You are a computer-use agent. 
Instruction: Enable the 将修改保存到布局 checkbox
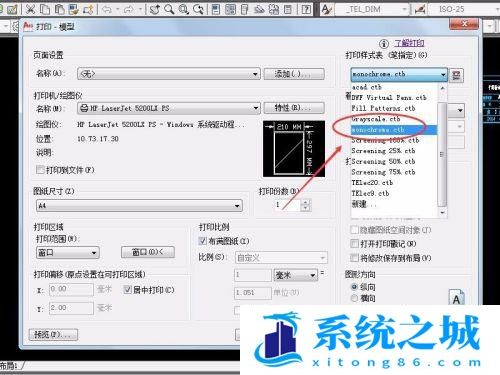click(x=354, y=258)
